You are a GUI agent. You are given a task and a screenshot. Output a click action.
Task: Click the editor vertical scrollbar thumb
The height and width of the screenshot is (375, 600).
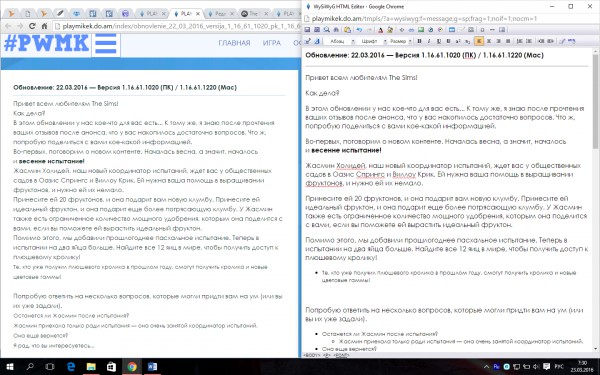tap(595, 101)
